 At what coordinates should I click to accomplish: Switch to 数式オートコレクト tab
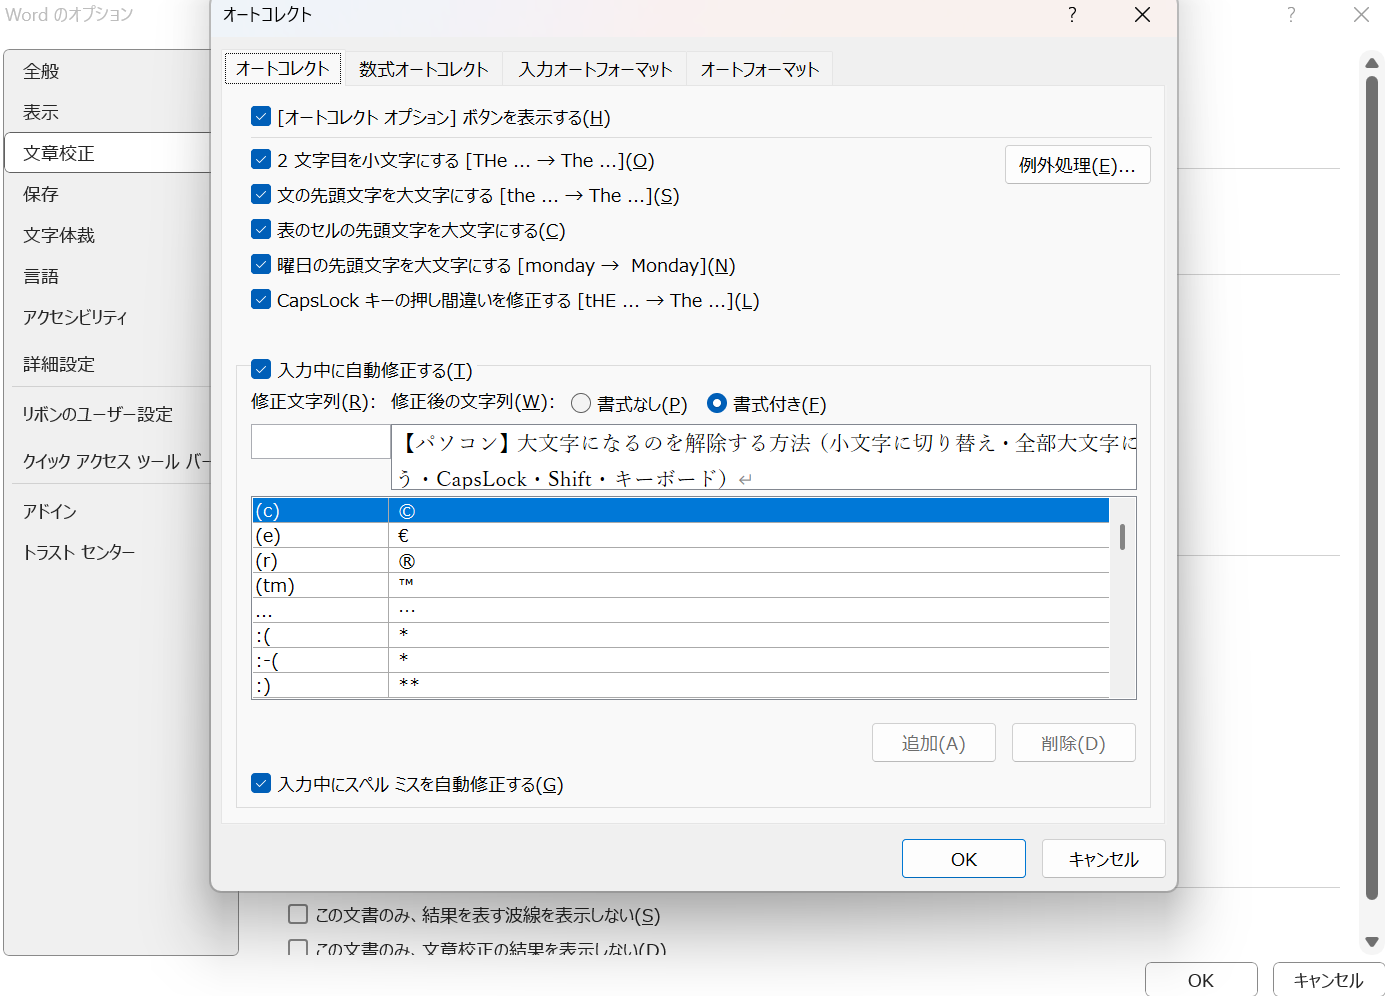[423, 69]
